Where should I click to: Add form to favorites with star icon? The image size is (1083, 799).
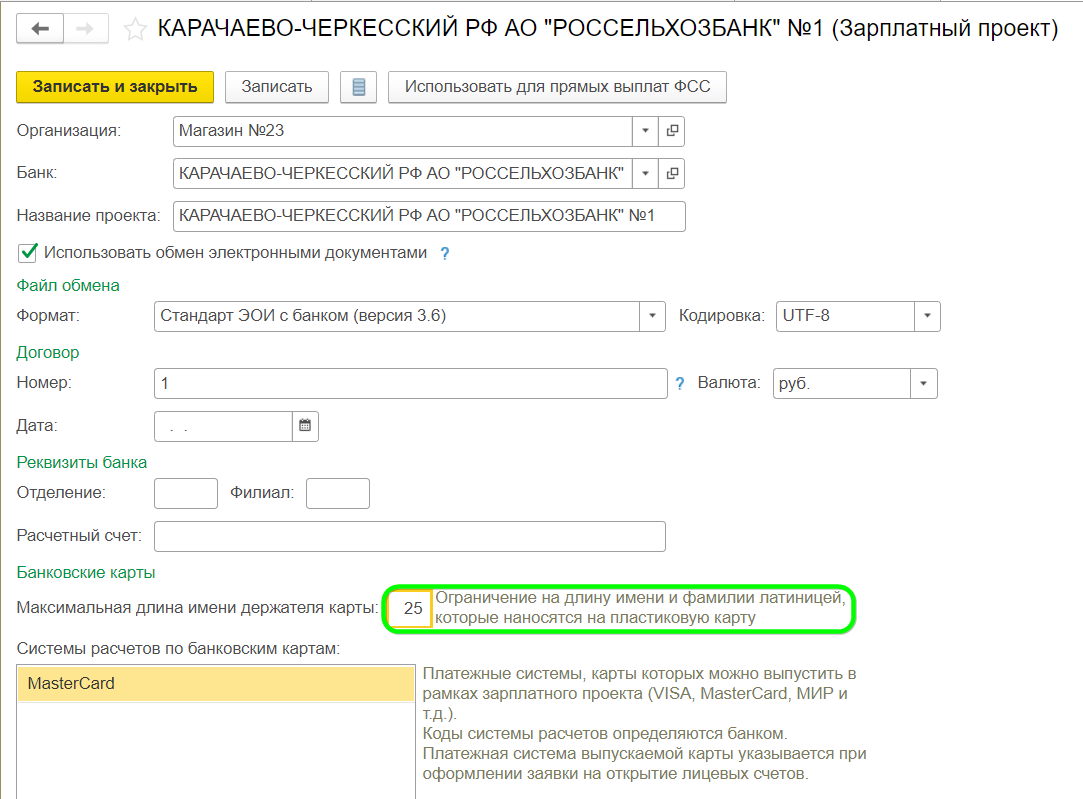tap(135, 29)
